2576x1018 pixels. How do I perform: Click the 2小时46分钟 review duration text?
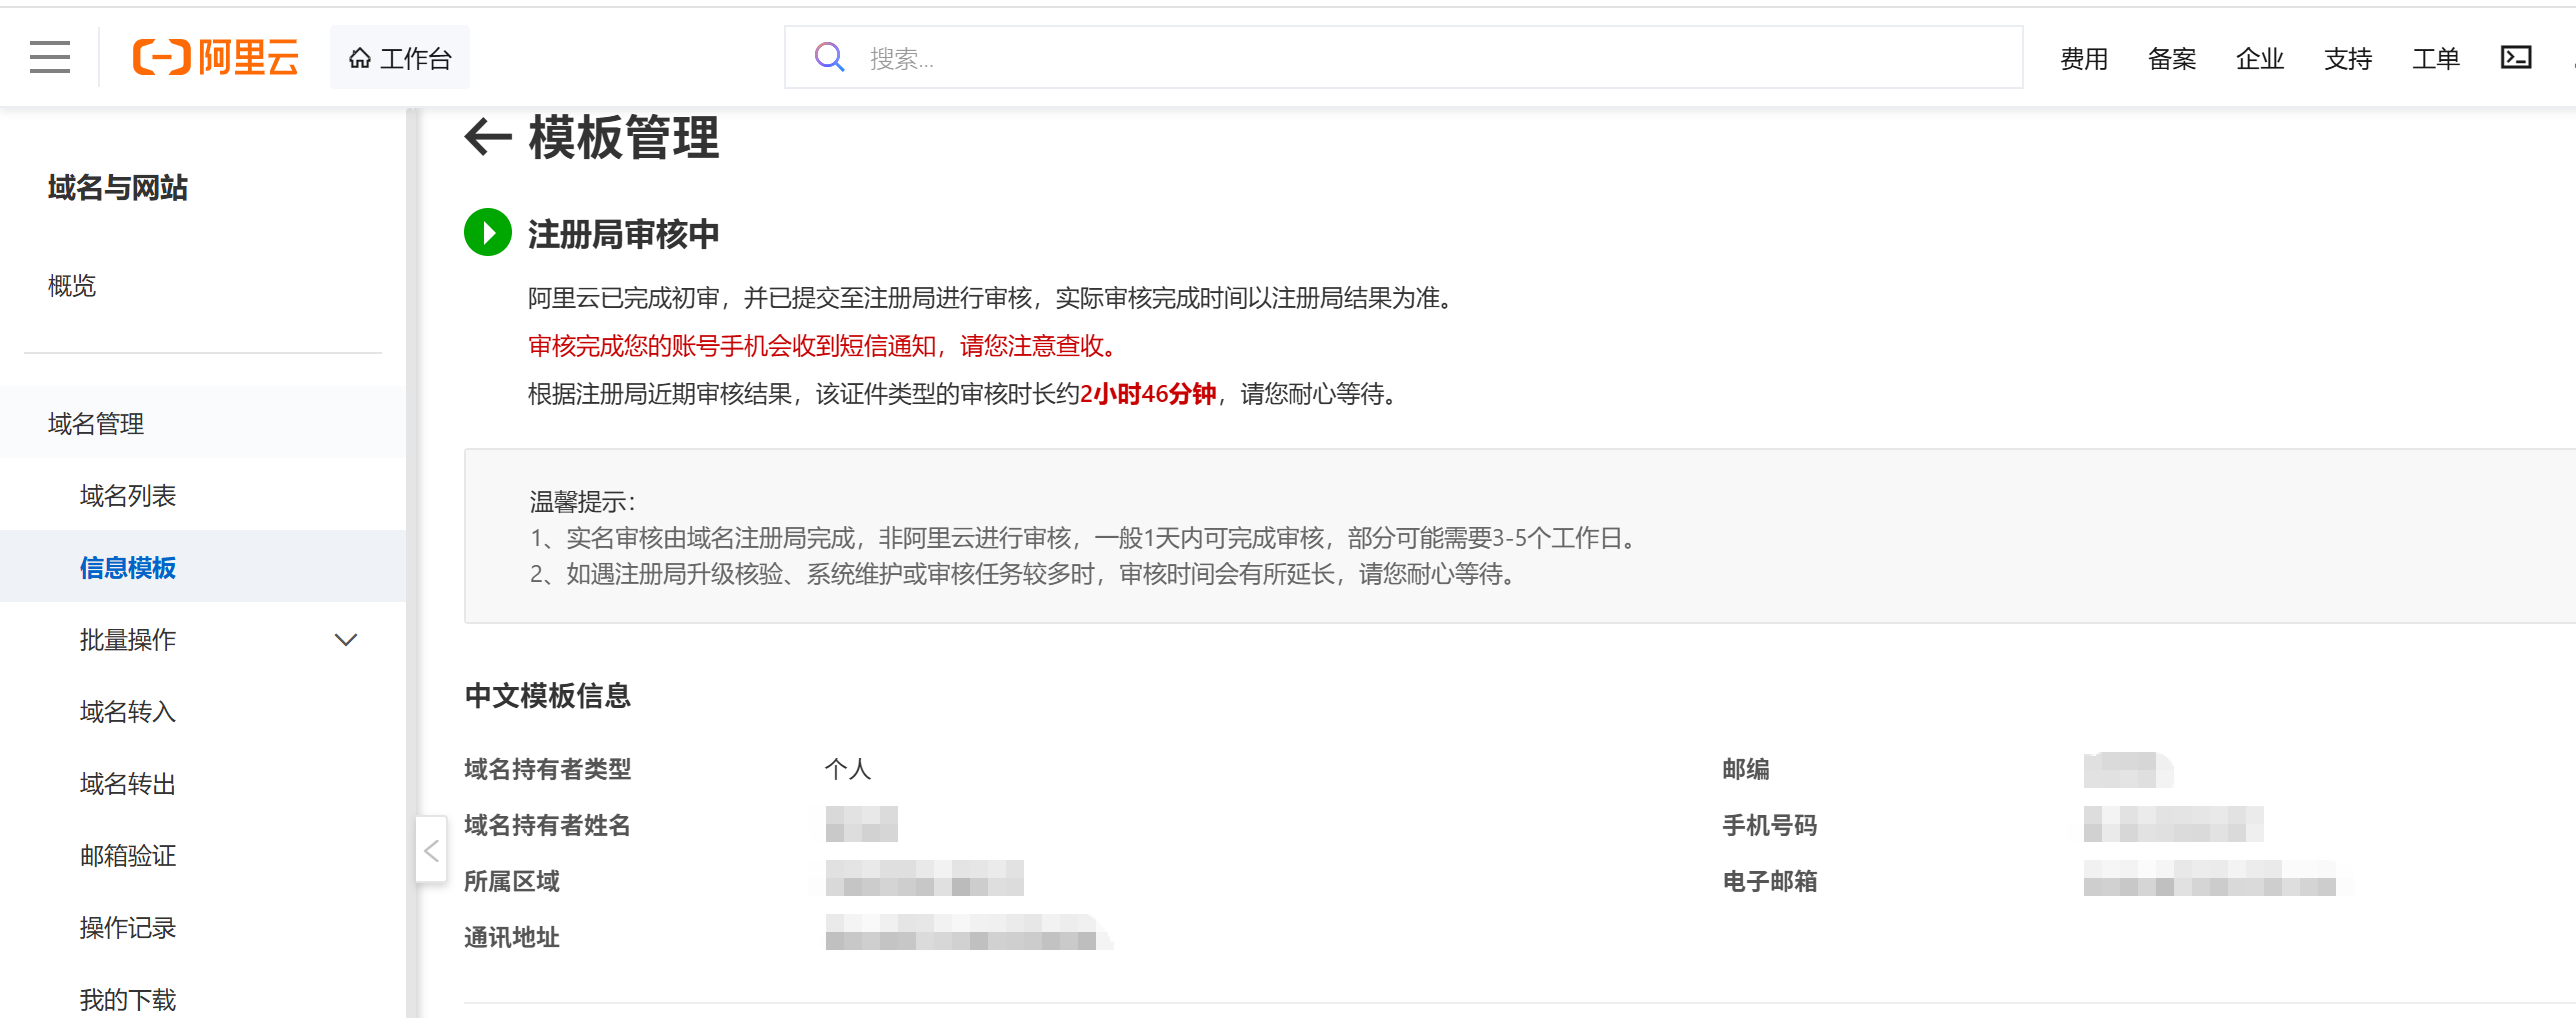[1148, 393]
